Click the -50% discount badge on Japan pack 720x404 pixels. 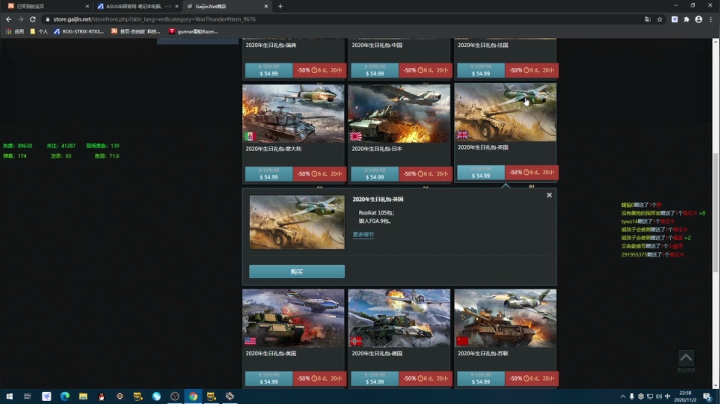pyautogui.click(x=426, y=174)
